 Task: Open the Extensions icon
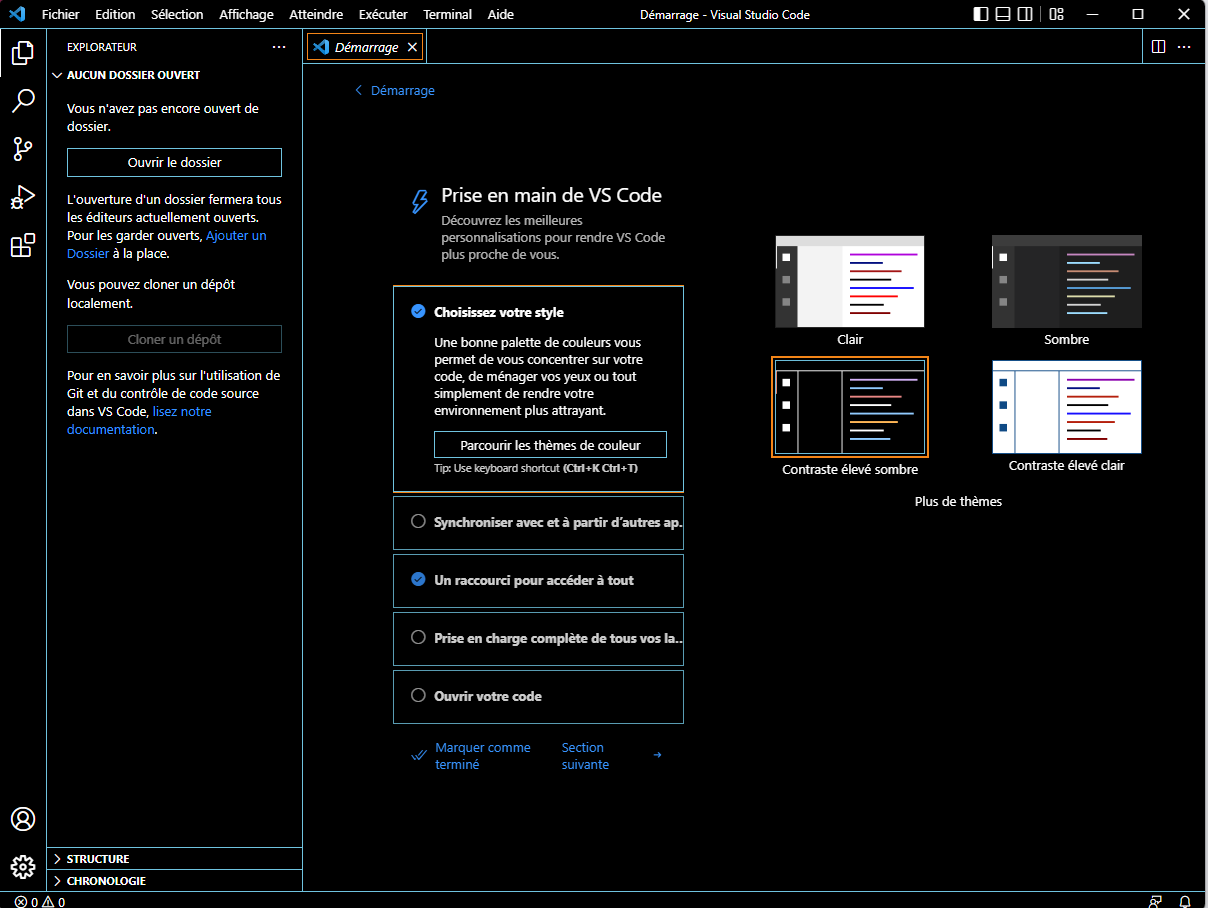[x=22, y=245]
